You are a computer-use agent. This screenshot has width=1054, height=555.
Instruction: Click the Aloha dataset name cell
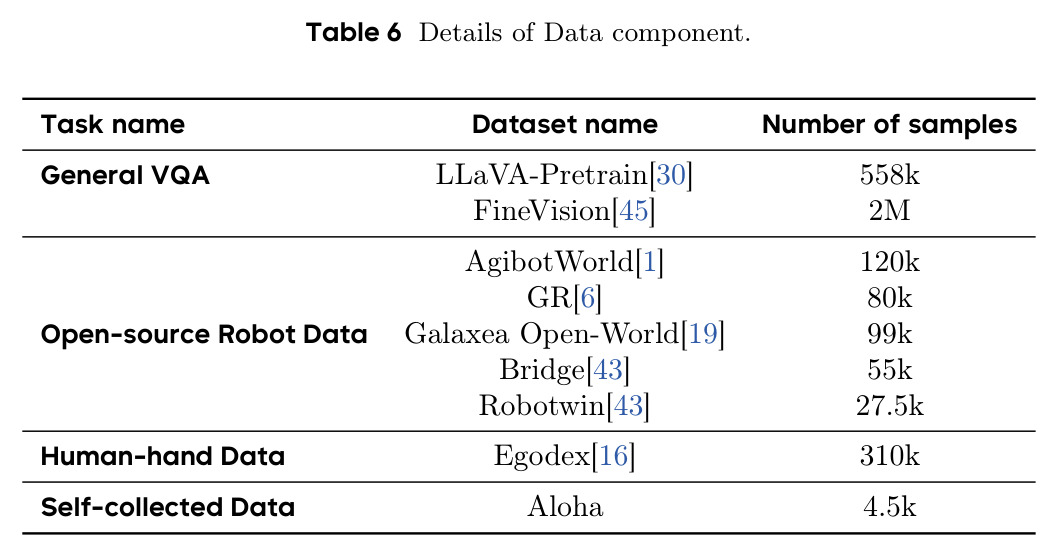click(565, 507)
